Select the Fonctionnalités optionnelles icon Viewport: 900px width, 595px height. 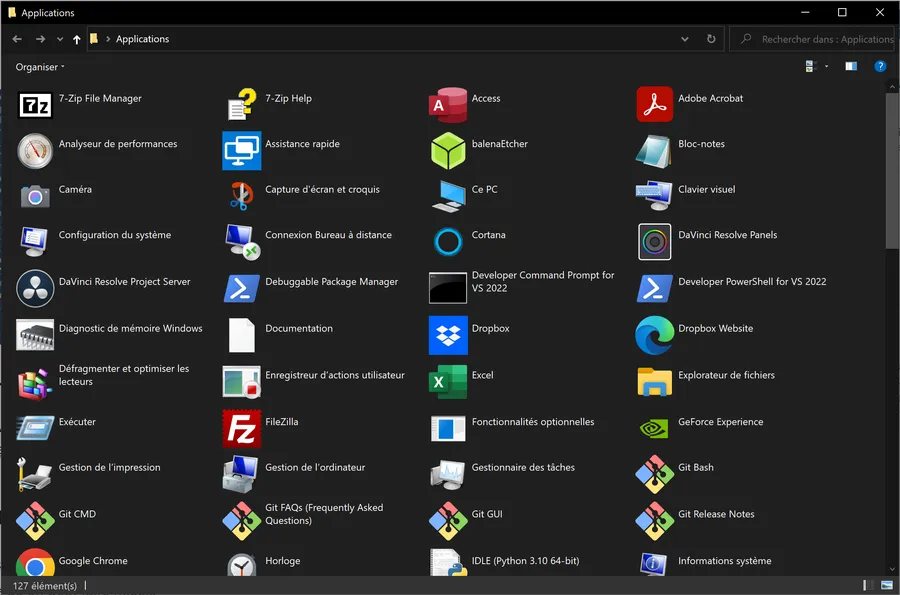coord(448,429)
